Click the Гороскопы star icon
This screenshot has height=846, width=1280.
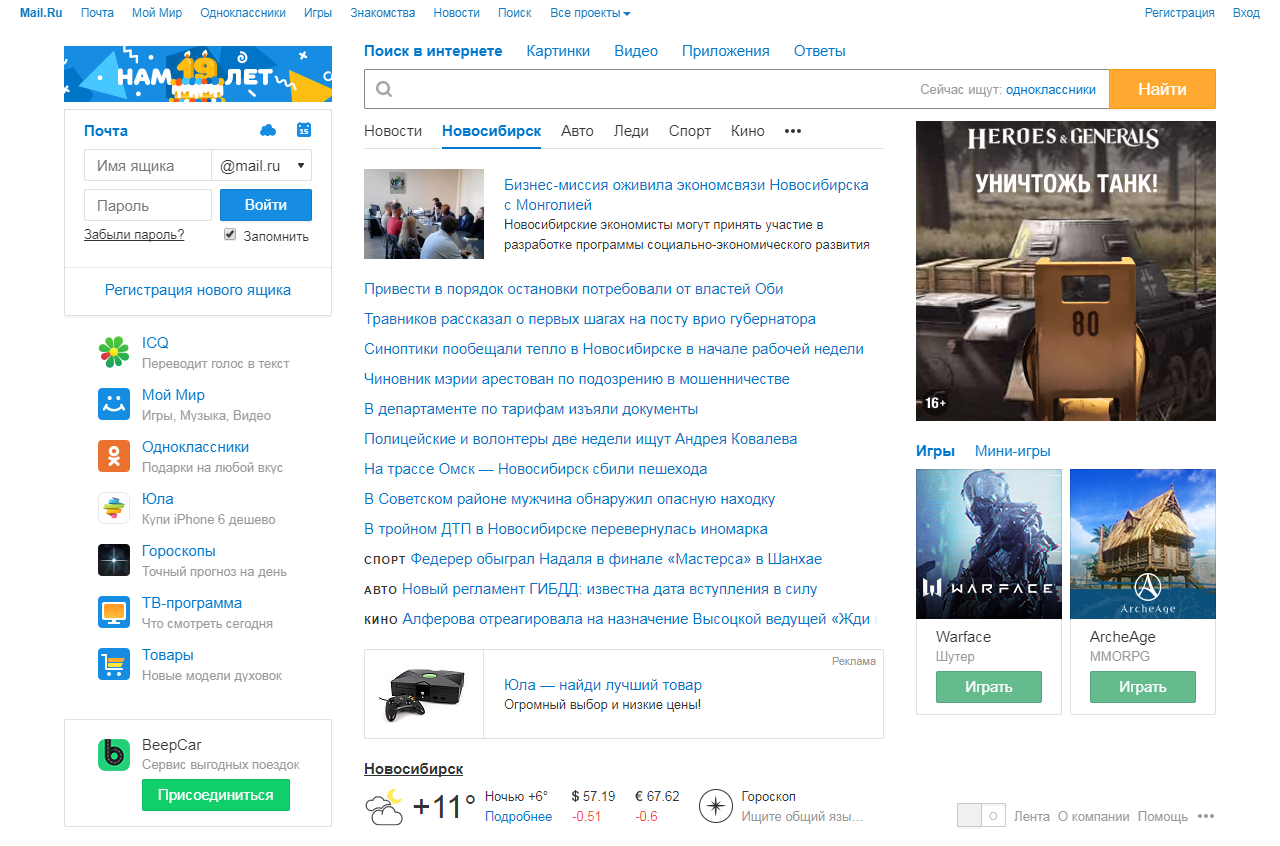pos(114,560)
